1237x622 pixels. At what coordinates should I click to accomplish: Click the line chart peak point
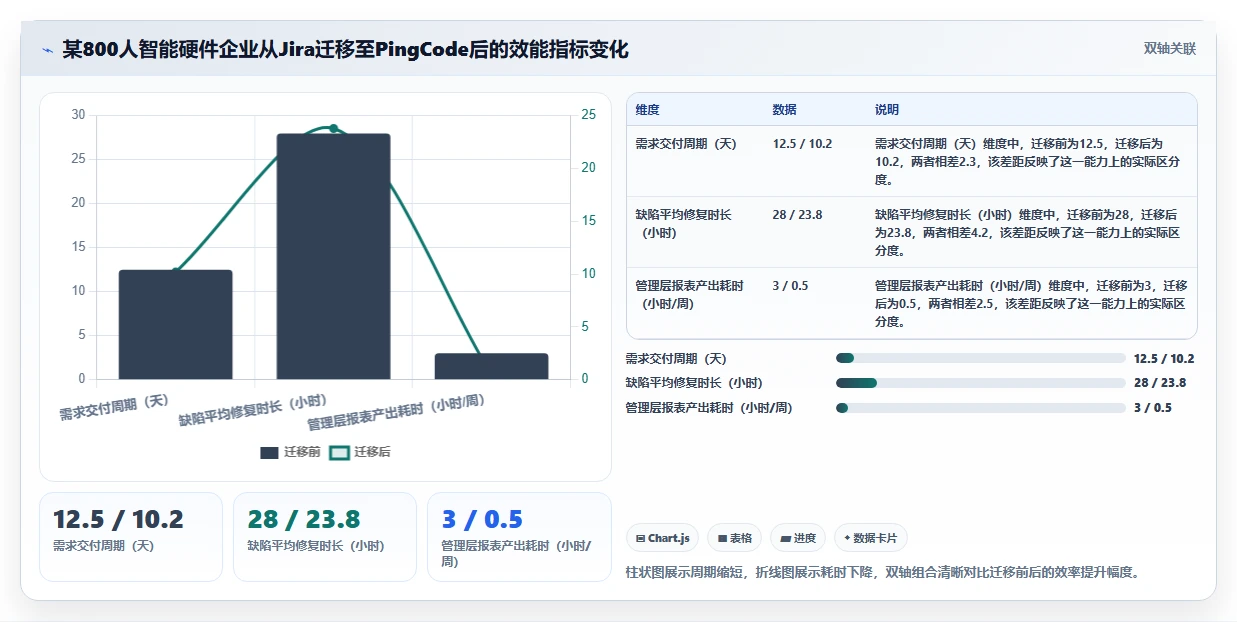pos(333,128)
